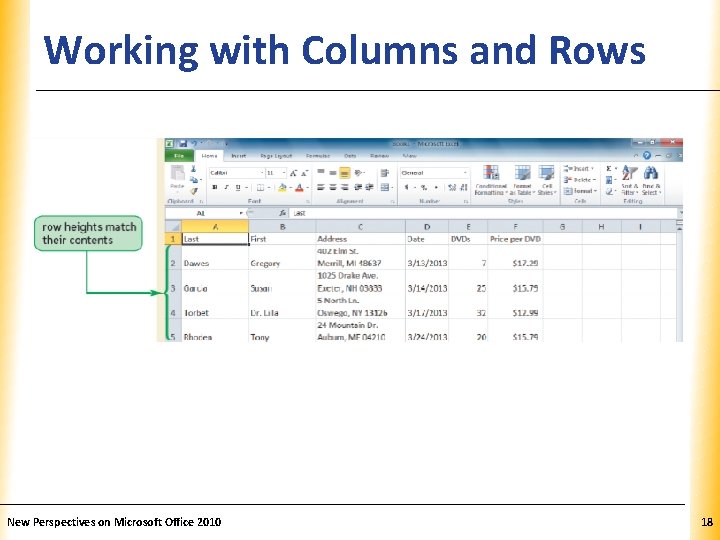
Task: Click the Decrease Decimal icon
Action: click(464, 187)
